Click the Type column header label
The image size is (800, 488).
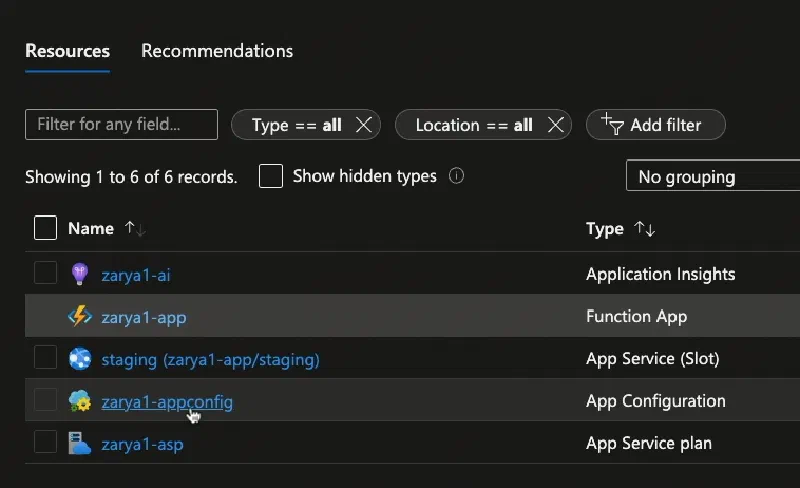coord(605,229)
